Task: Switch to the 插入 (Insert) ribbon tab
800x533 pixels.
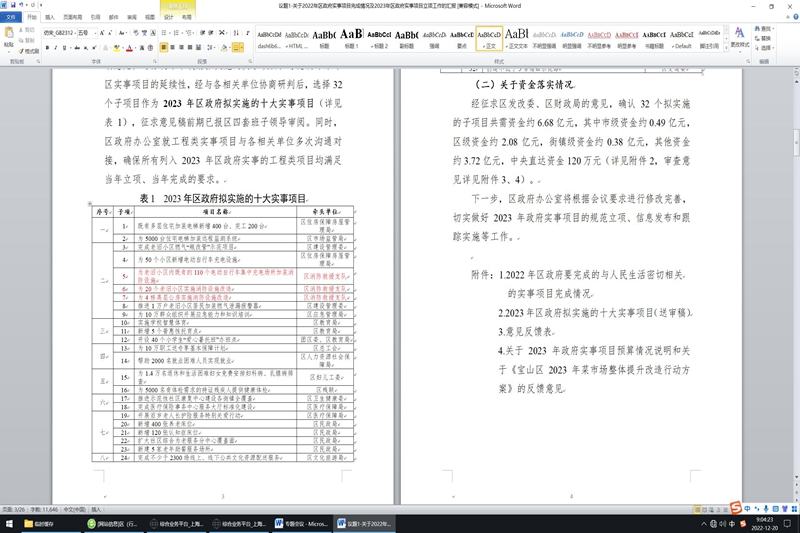Action: tap(49, 17)
